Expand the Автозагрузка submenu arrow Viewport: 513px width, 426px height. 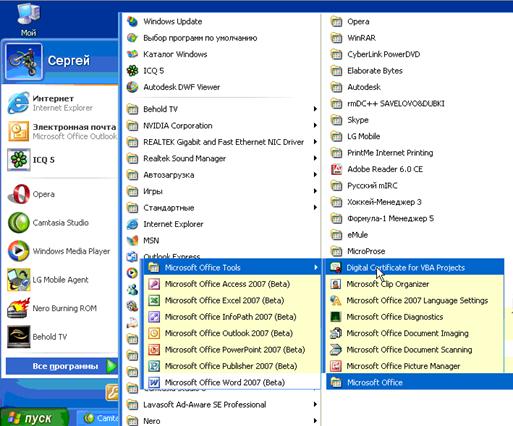tap(315, 175)
